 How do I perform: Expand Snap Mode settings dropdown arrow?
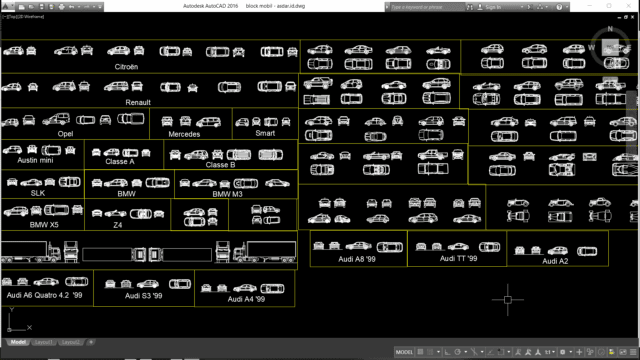click(x=438, y=352)
